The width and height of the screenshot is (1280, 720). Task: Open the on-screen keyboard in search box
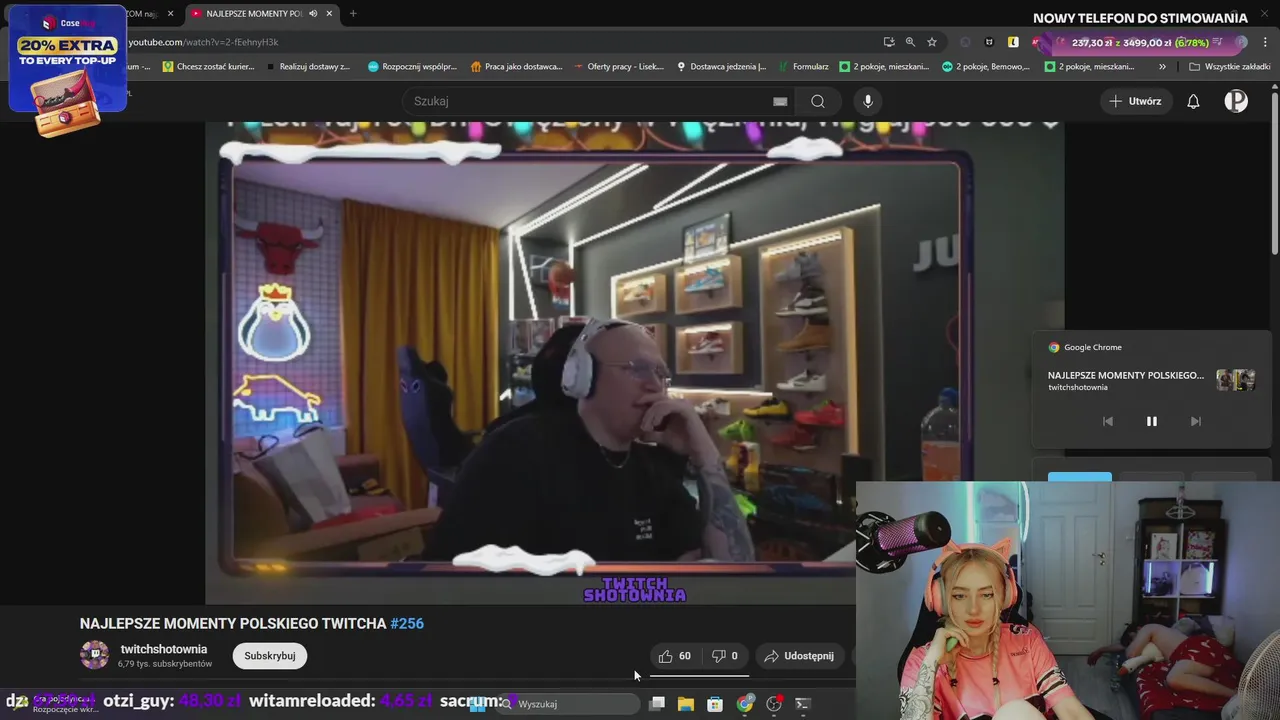(780, 101)
